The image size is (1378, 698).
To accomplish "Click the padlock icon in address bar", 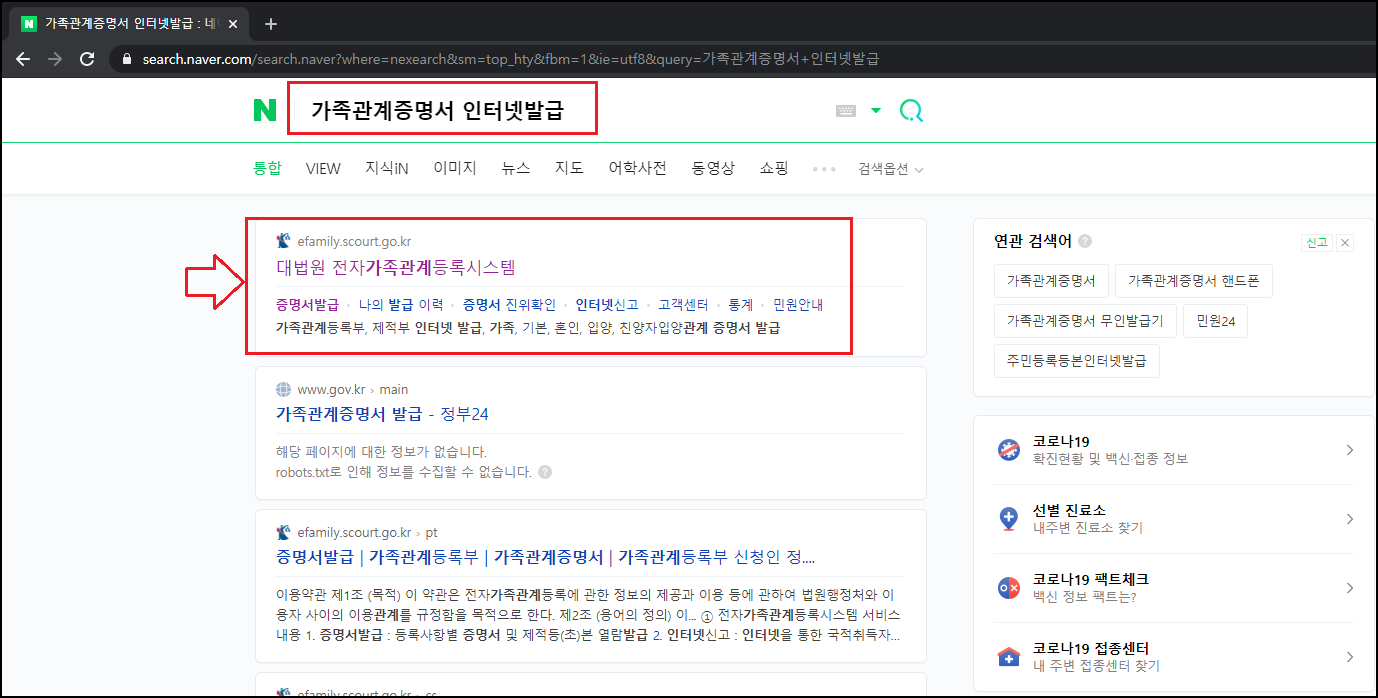I will 126,59.
